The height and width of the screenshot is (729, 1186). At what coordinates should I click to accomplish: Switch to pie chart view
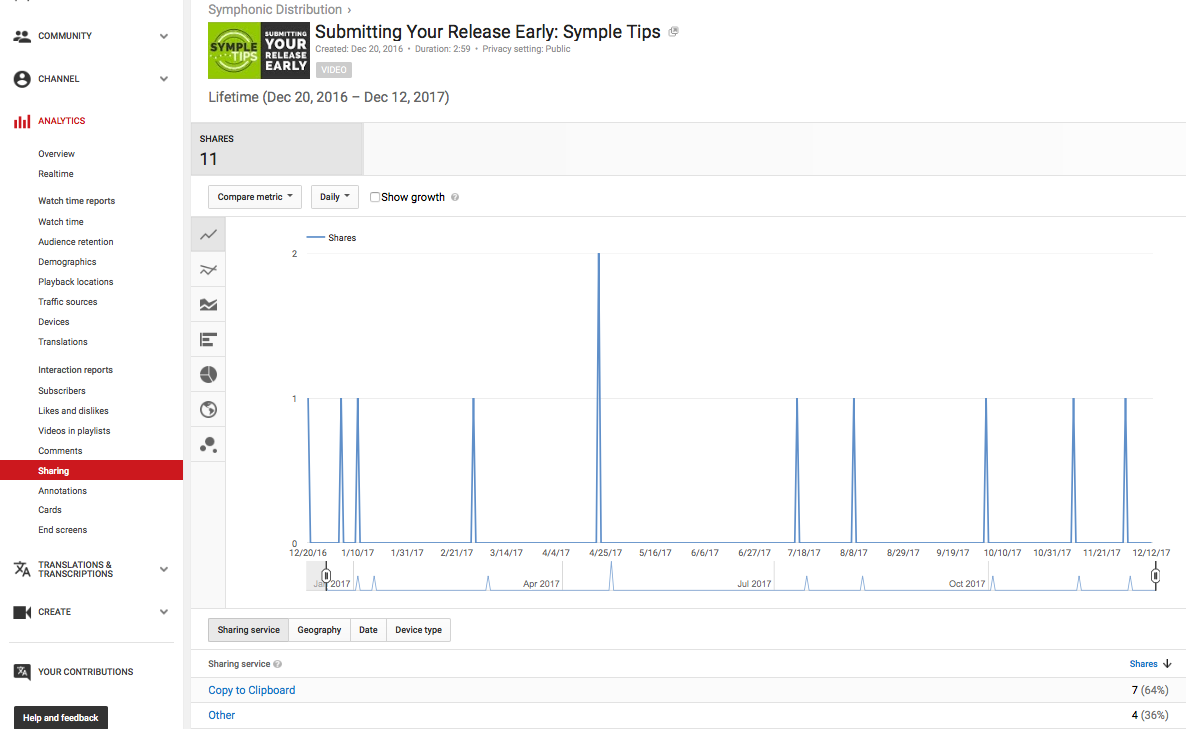click(x=208, y=375)
